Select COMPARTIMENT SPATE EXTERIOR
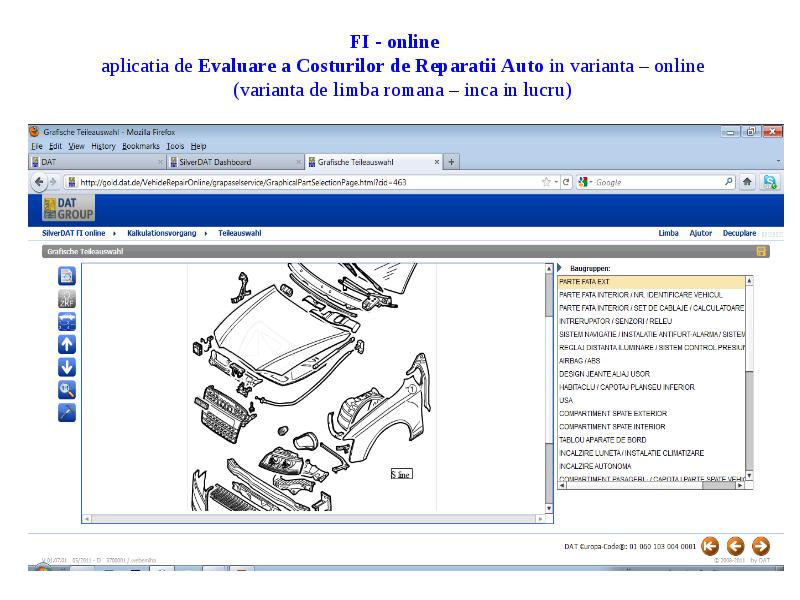This screenshot has height=600, width=800. point(652,414)
